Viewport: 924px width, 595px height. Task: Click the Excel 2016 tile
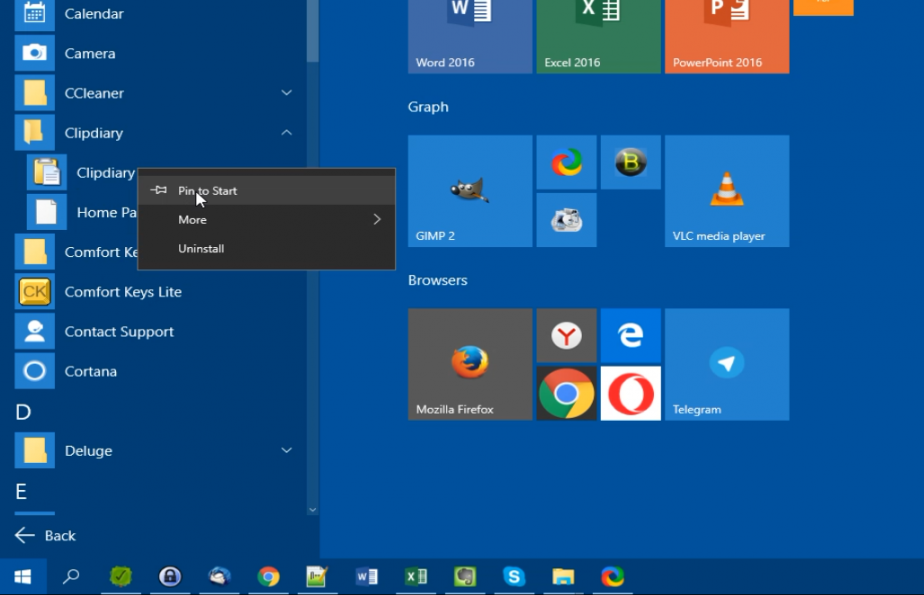click(598, 35)
